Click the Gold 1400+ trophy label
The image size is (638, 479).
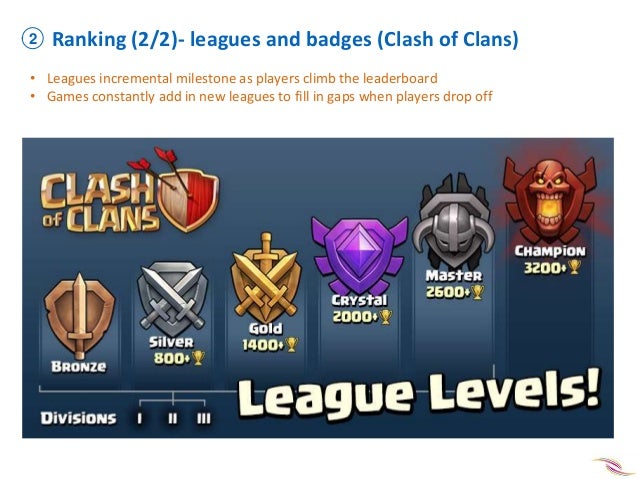click(x=270, y=345)
